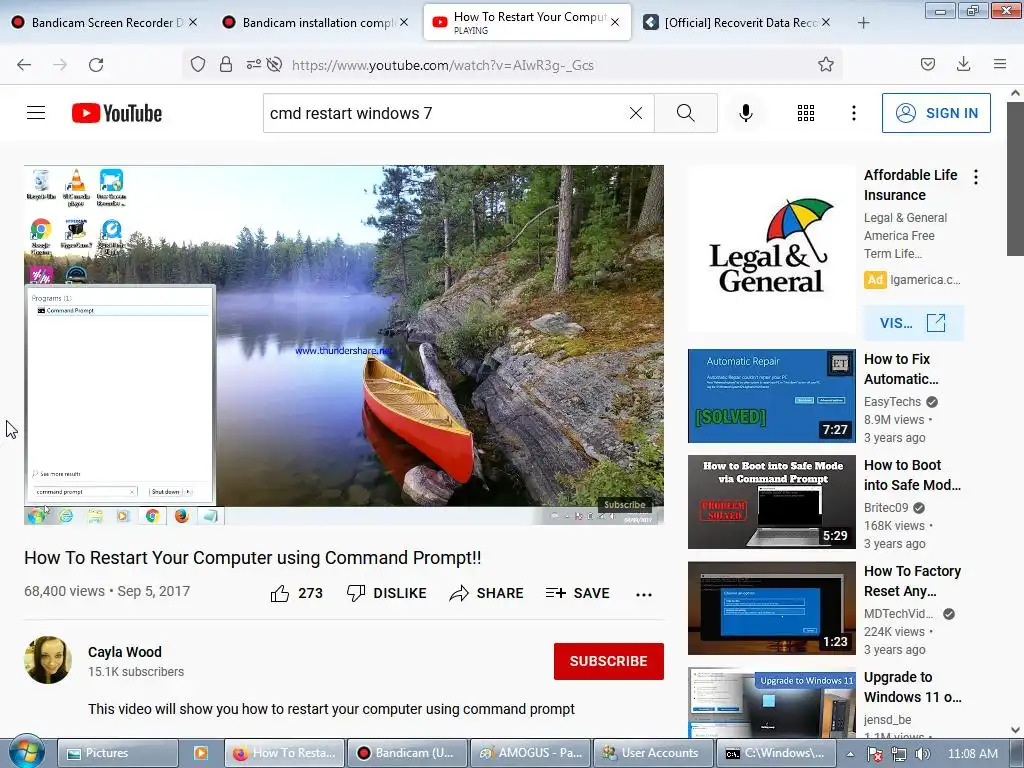Open the YouTube guide hamburger menu
1024x768 pixels.
(36, 113)
